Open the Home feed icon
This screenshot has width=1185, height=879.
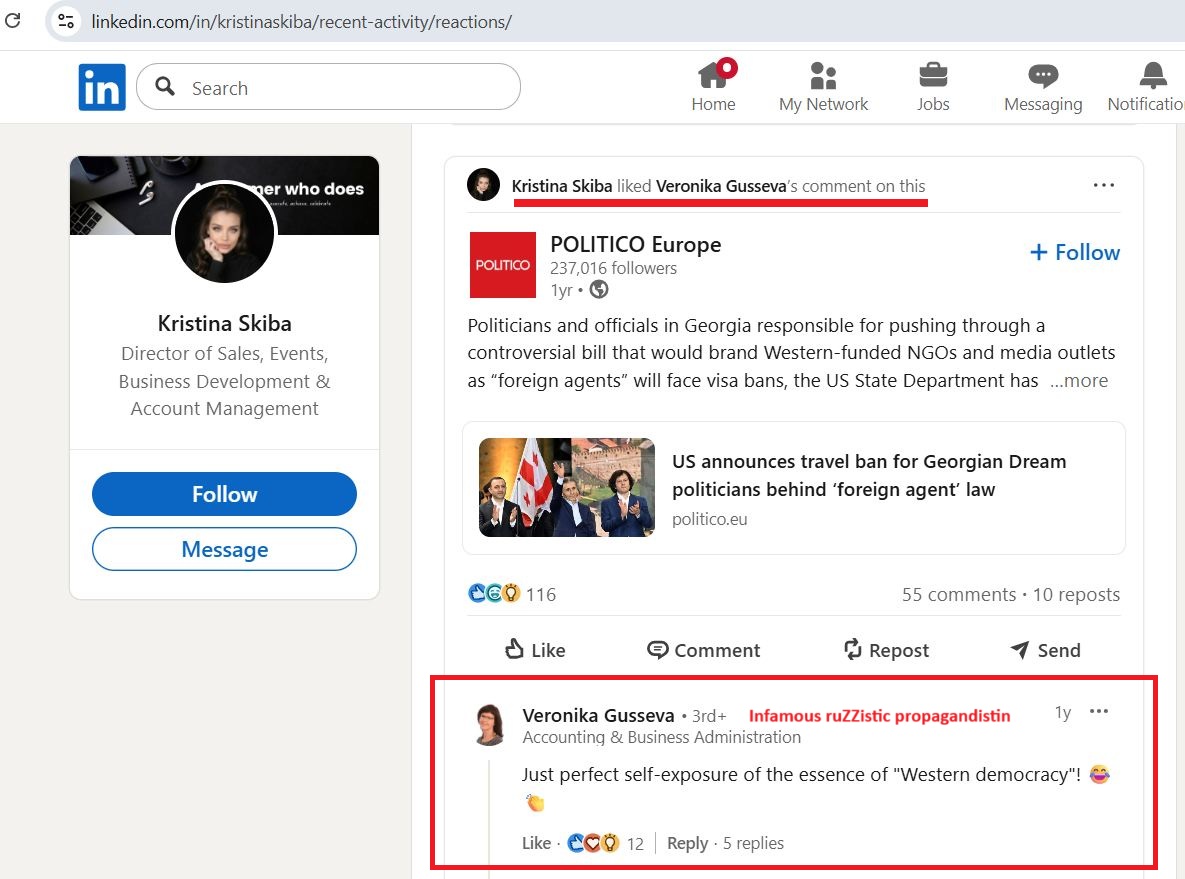pyautogui.click(x=713, y=76)
